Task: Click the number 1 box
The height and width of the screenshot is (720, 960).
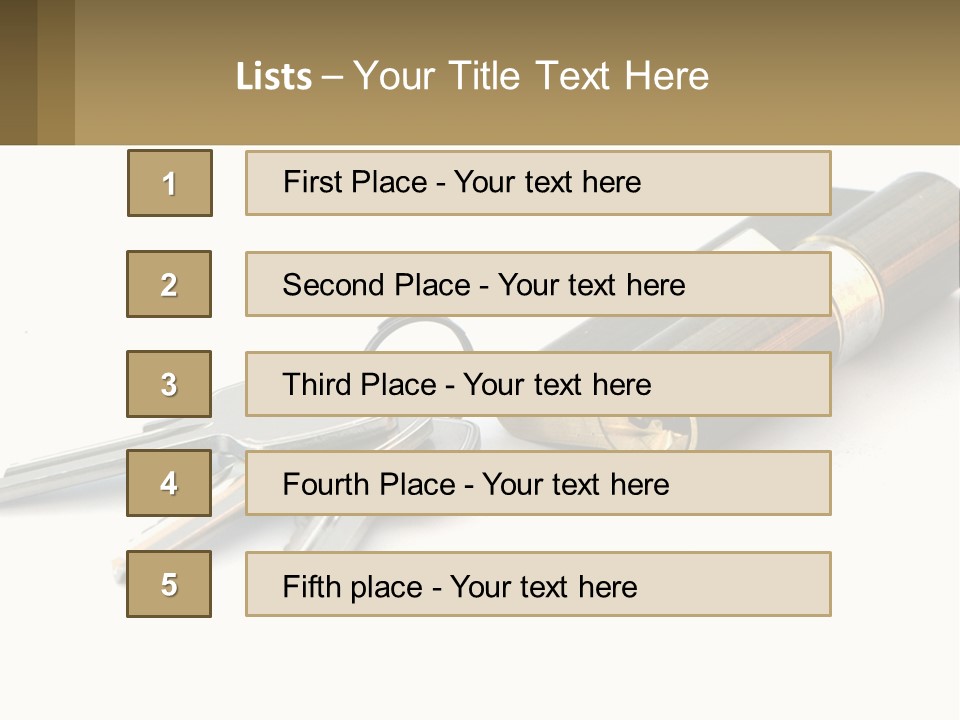Action: [x=170, y=183]
